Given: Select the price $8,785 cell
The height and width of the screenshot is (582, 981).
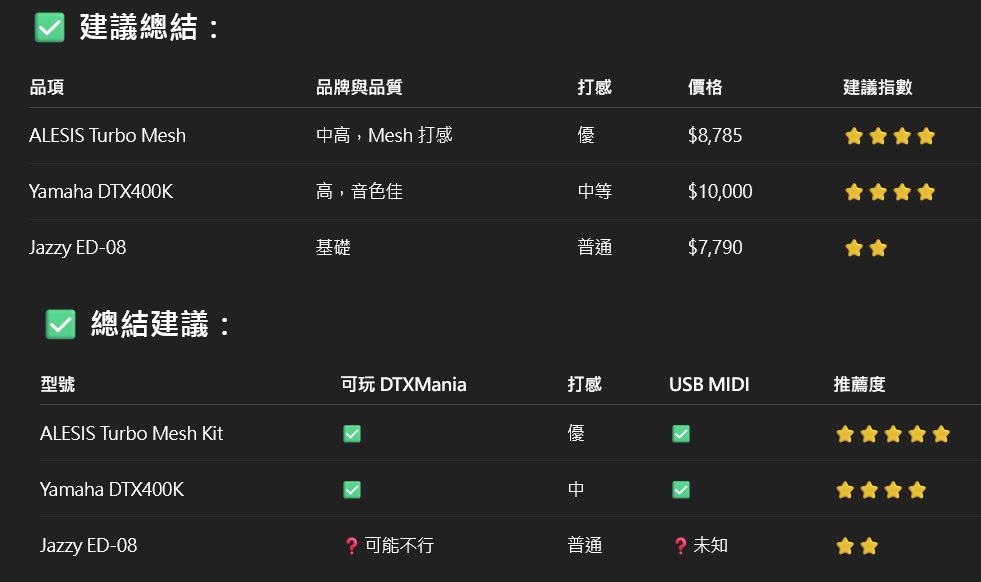Looking at the screenshot, I should (715, 135).
